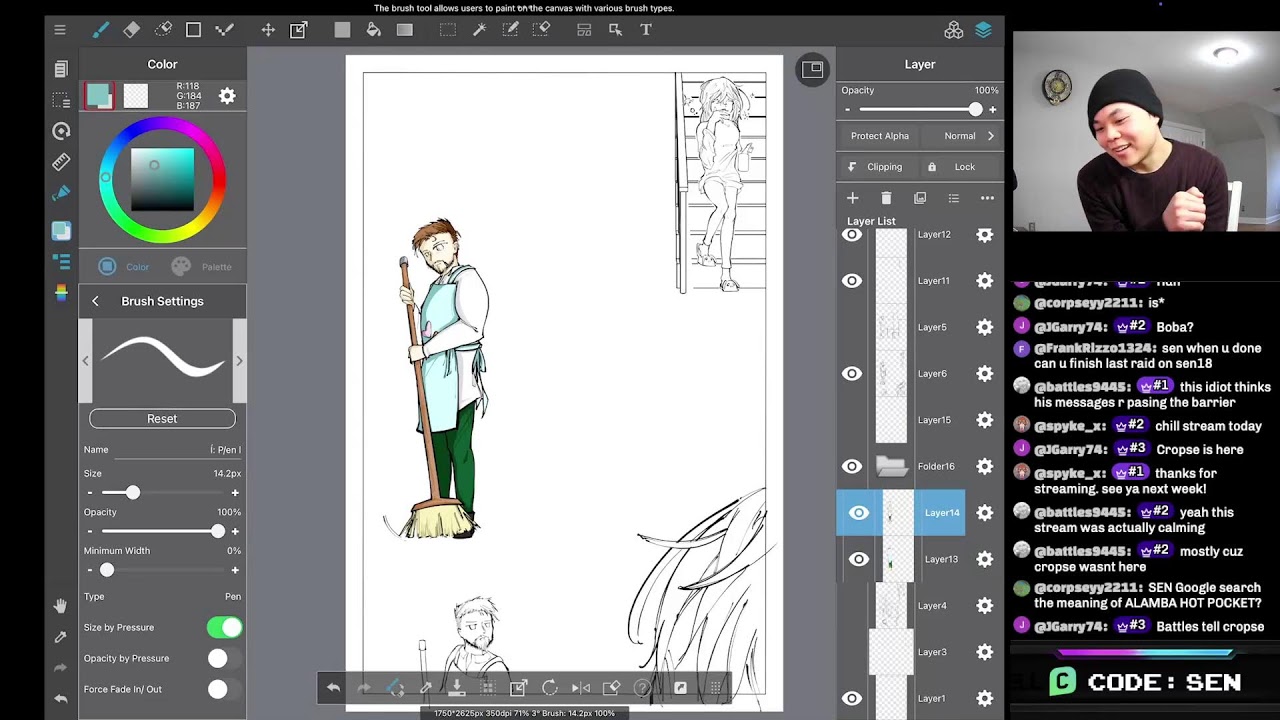Hide Layer12 using its eye icon

coord(852,235)
